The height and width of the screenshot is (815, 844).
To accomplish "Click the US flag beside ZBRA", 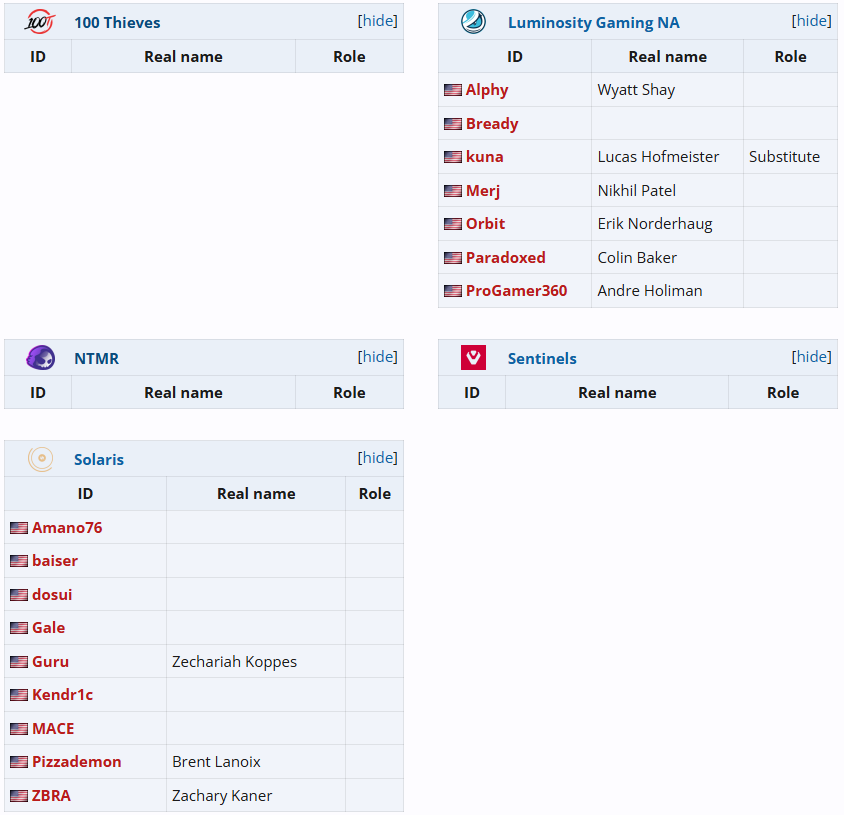I will coord(19,796).
